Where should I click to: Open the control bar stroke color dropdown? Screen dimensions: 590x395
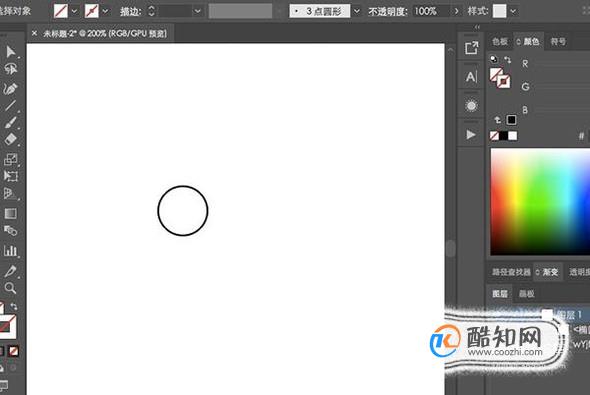tap(105, 11)
